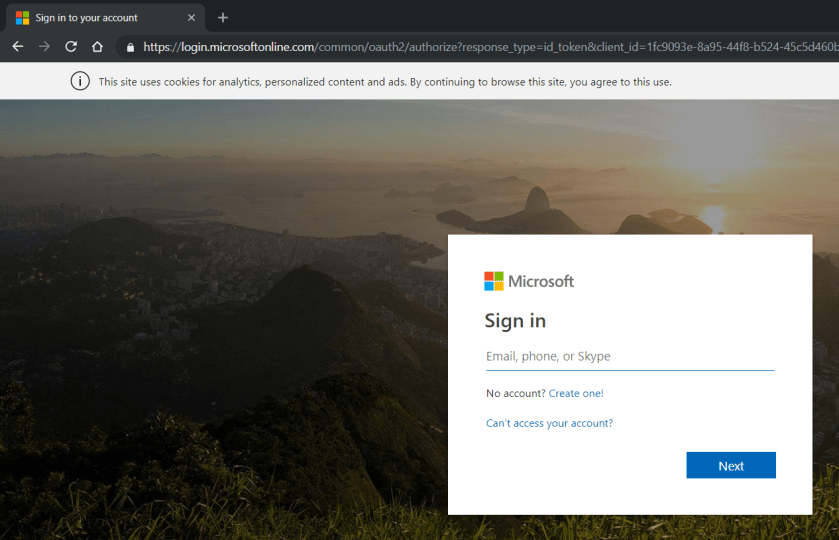Open the "Create one!" account link
The image size is (839, 540).
(x=576, y=393)
